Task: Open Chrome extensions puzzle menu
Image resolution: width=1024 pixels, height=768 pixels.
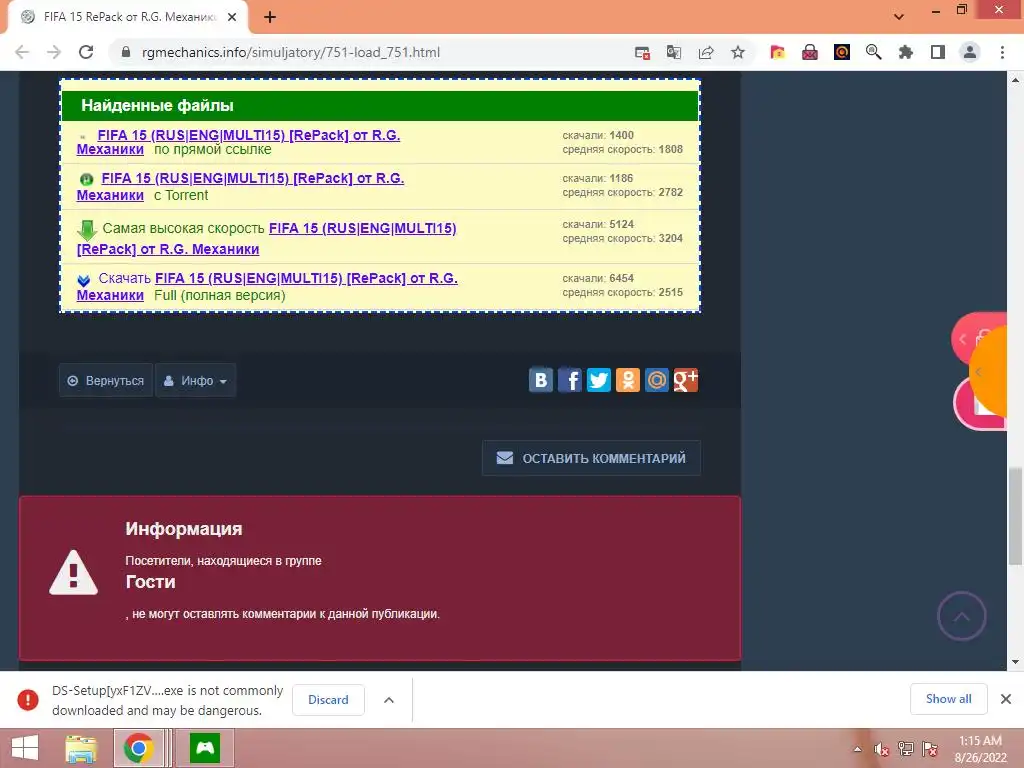Action: pos(906,52)
